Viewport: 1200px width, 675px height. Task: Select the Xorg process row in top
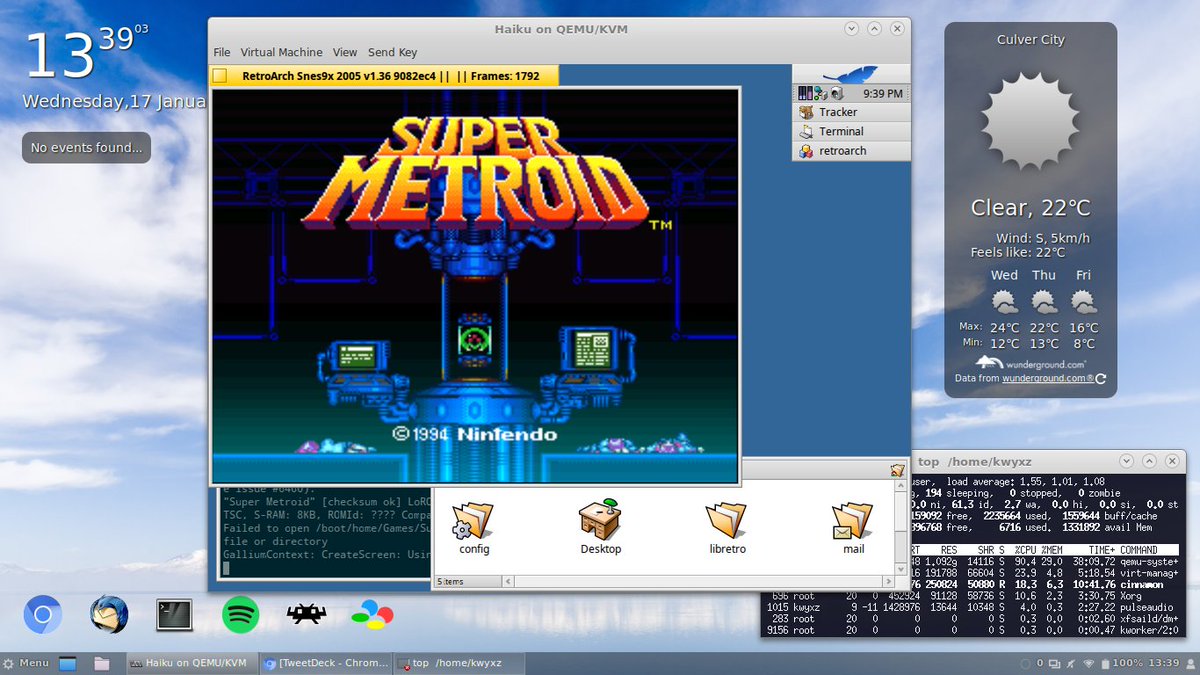pyautogui.click(x=971, y=596)
